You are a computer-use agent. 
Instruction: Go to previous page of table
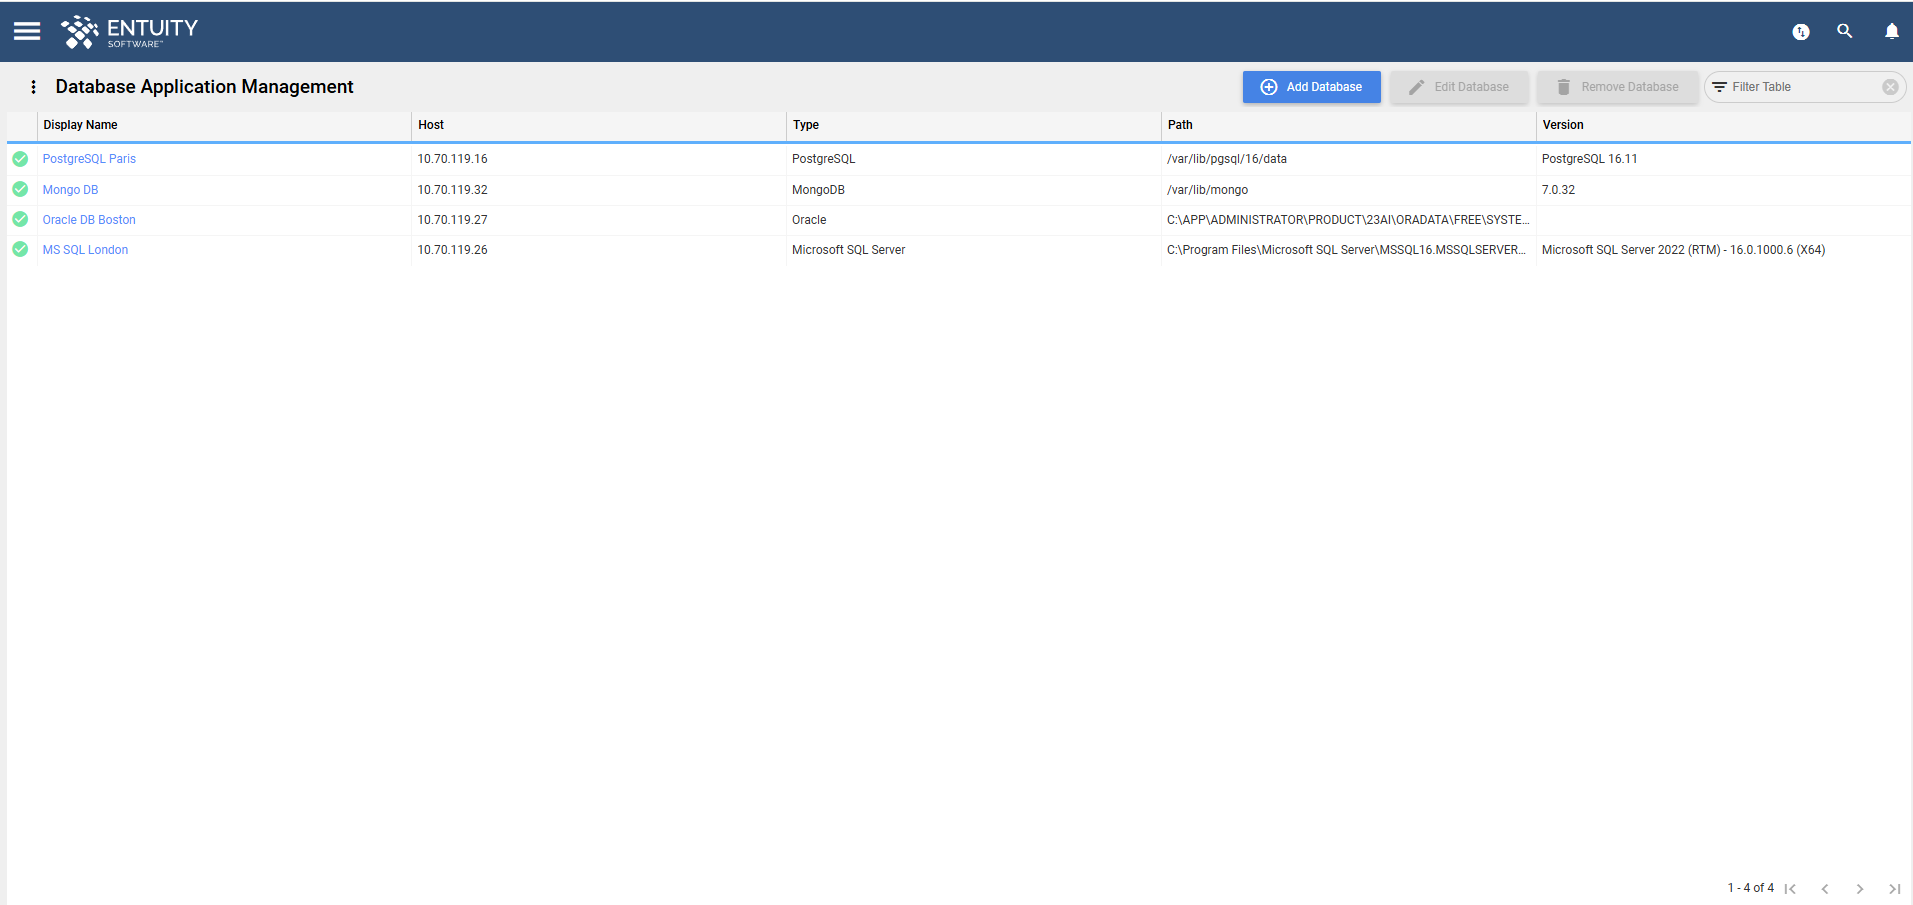point(1825,889)
